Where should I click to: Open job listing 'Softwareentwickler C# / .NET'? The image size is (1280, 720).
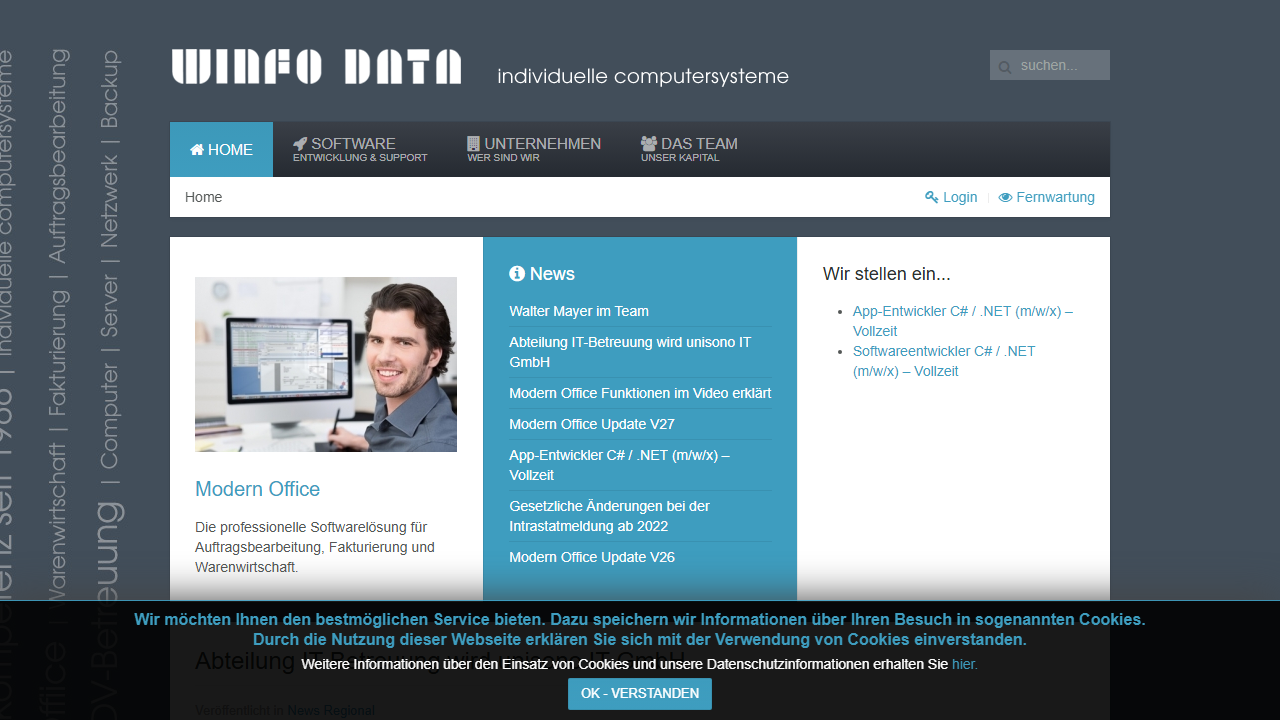point(945,361)
